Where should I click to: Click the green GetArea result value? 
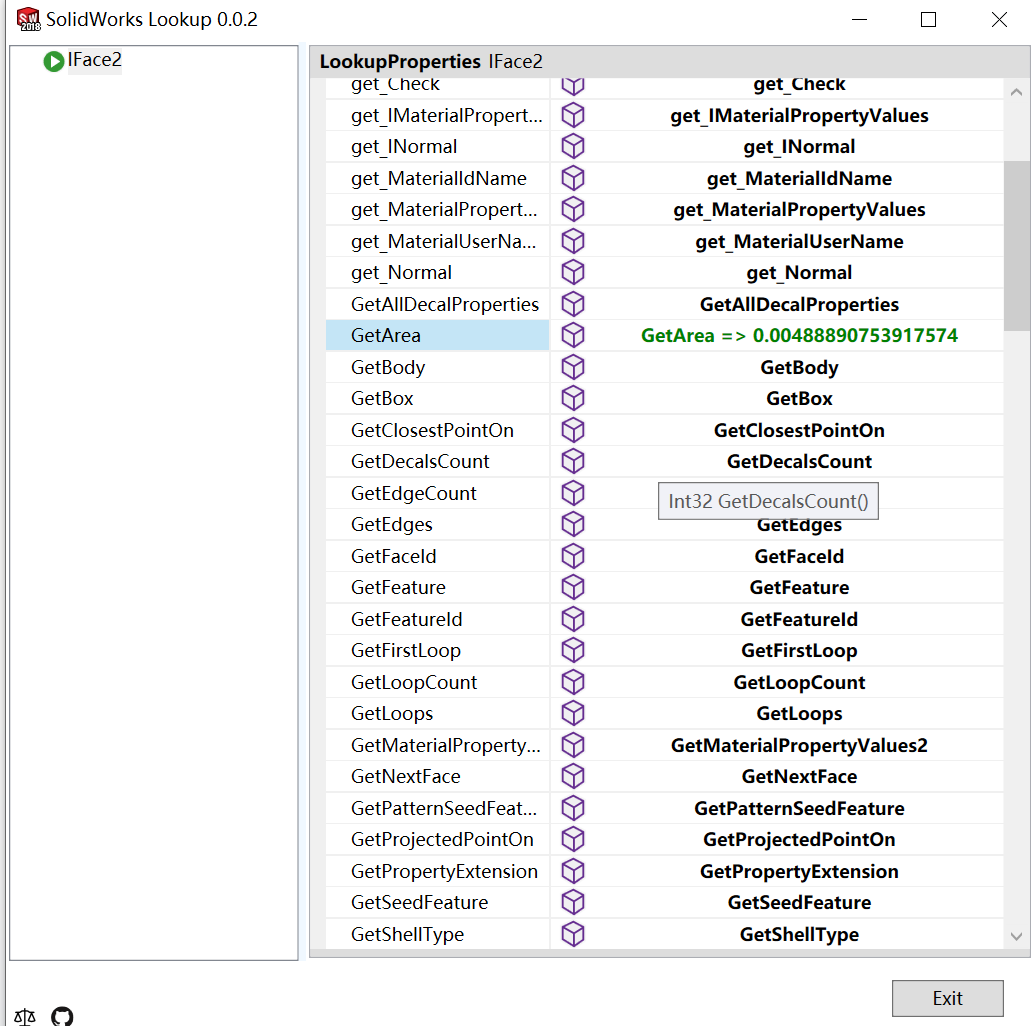[799, 335]
